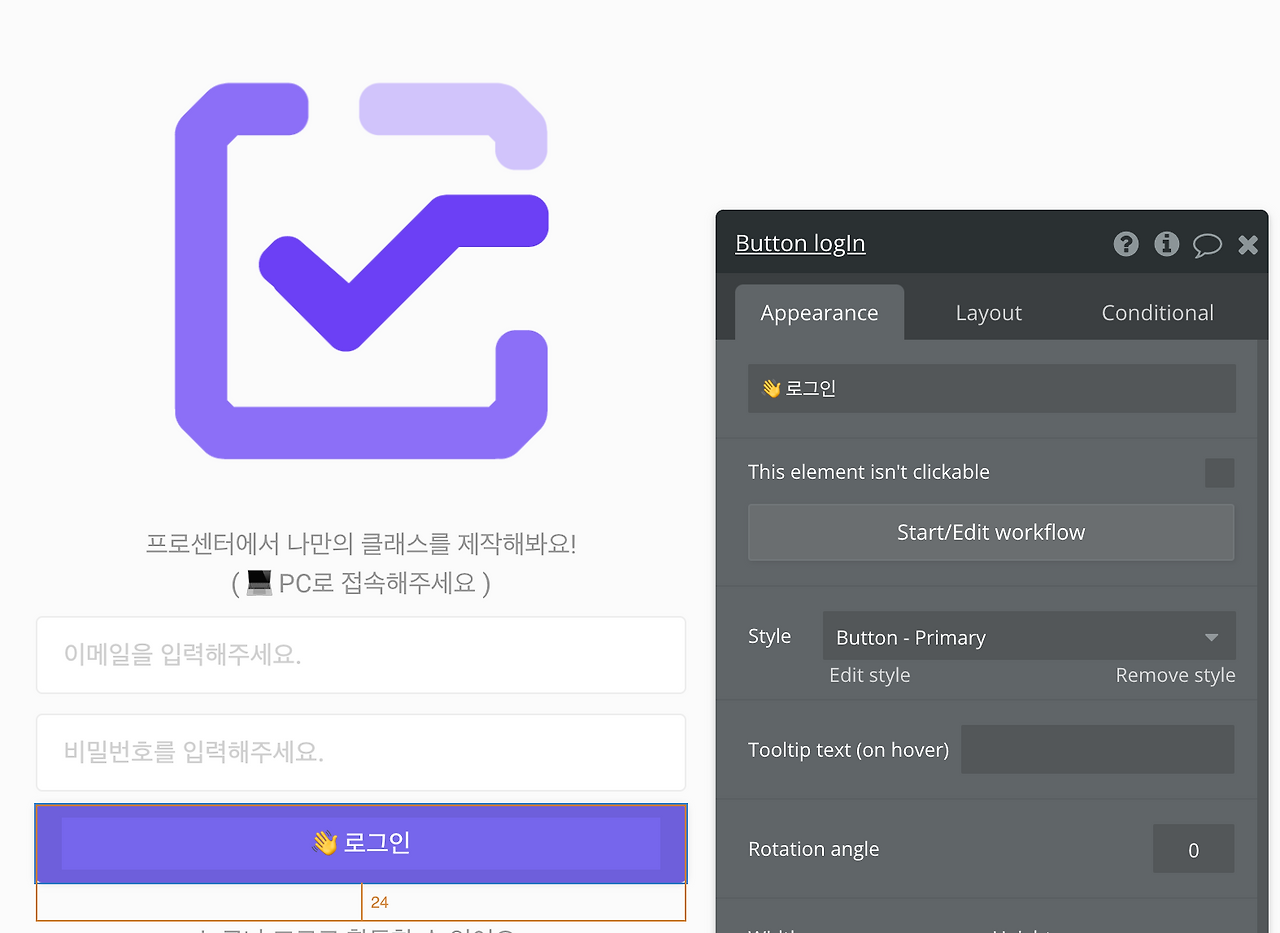This screenshot has height=933, width=1280.
Task: Switch to the Layout tab
Action: (x=988, y=312)
